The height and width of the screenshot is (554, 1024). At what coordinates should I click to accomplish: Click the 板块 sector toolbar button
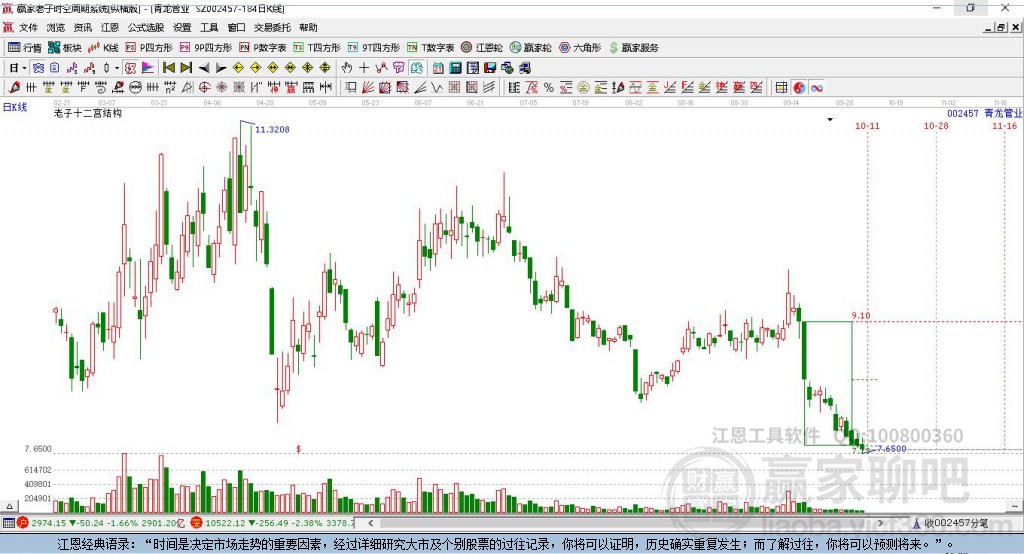coord(64,48)
